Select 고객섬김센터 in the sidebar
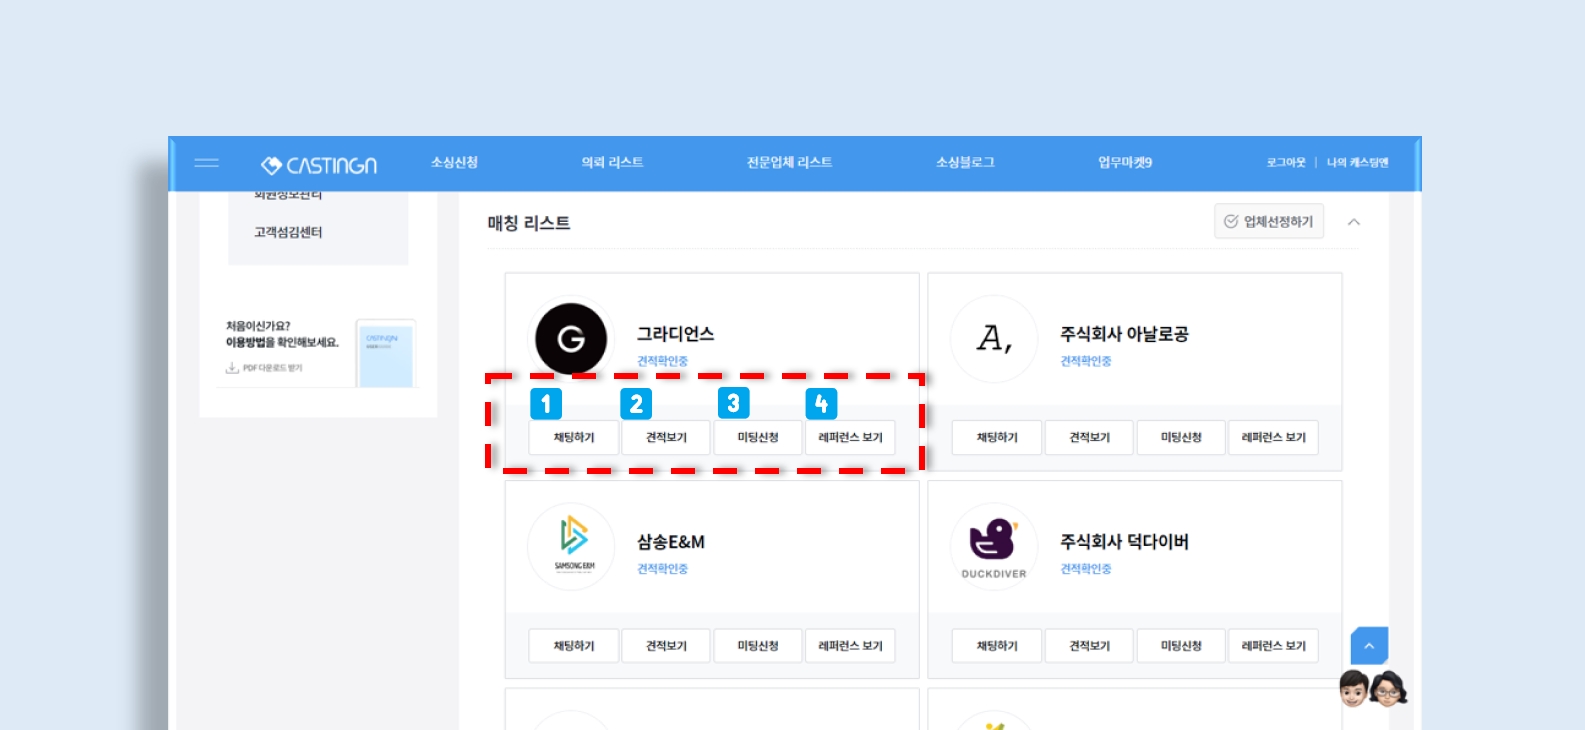Viewport: 1585px width, 730px height. pos(288,232)
